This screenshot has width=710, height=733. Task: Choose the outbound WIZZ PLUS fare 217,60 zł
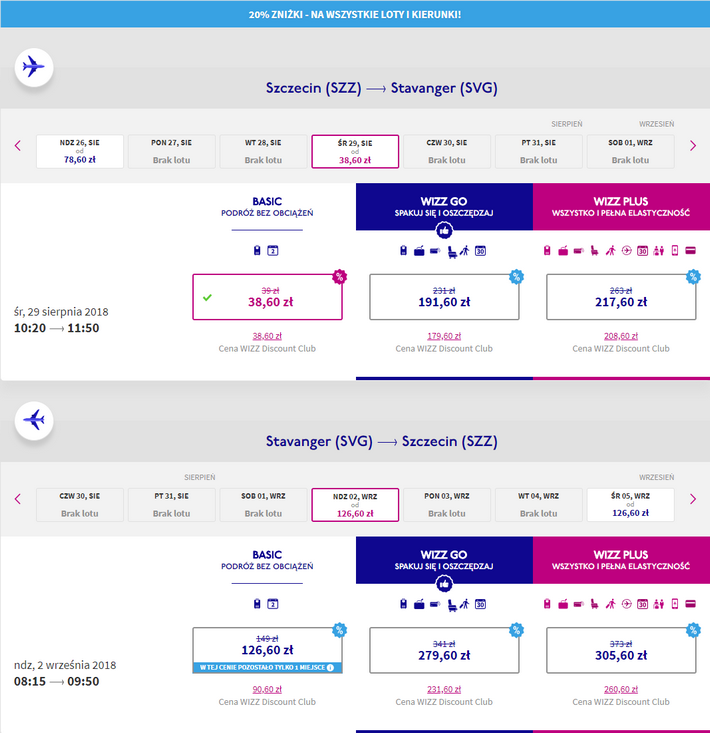coord(620,297)
